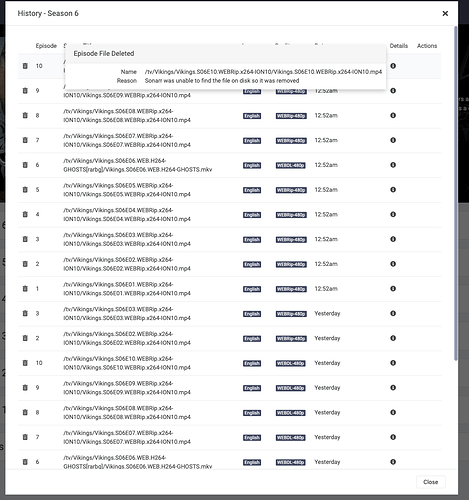This screenshot has height=500, width=469.
Task: Click the English badge in episode 5's row
Action: [252, 190]
